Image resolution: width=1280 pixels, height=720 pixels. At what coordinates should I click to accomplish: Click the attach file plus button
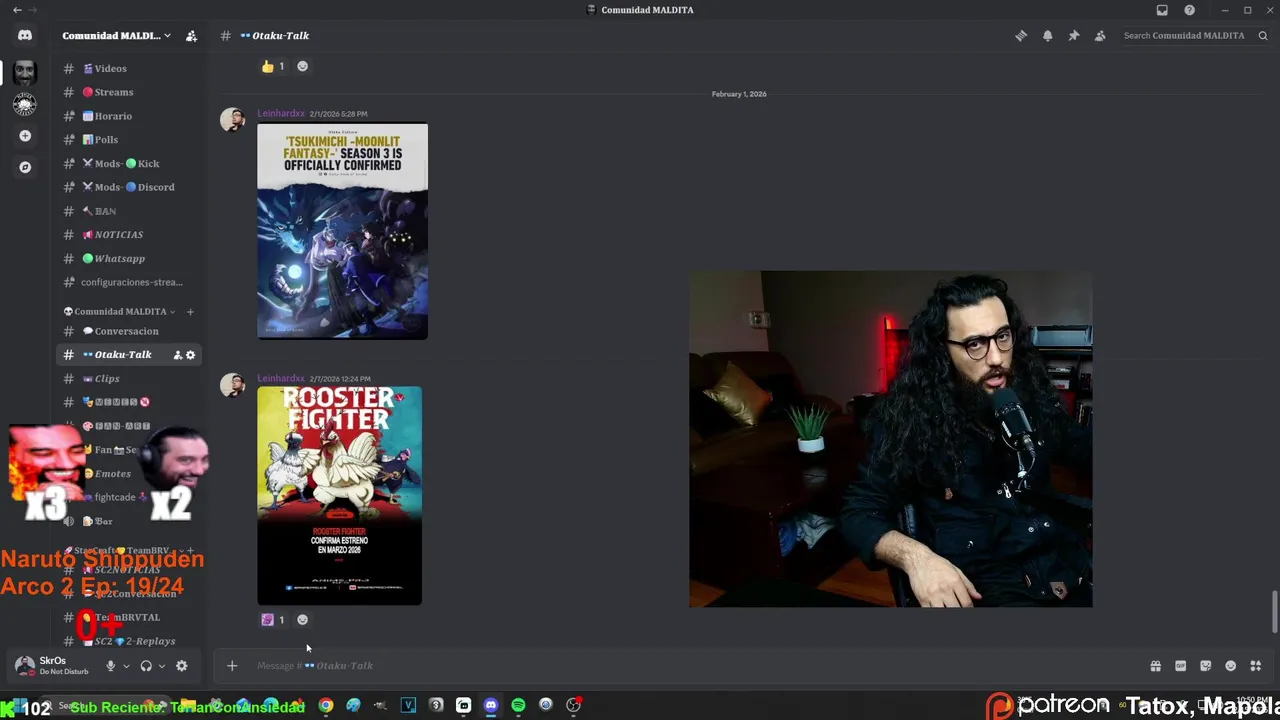coord(232,665)
